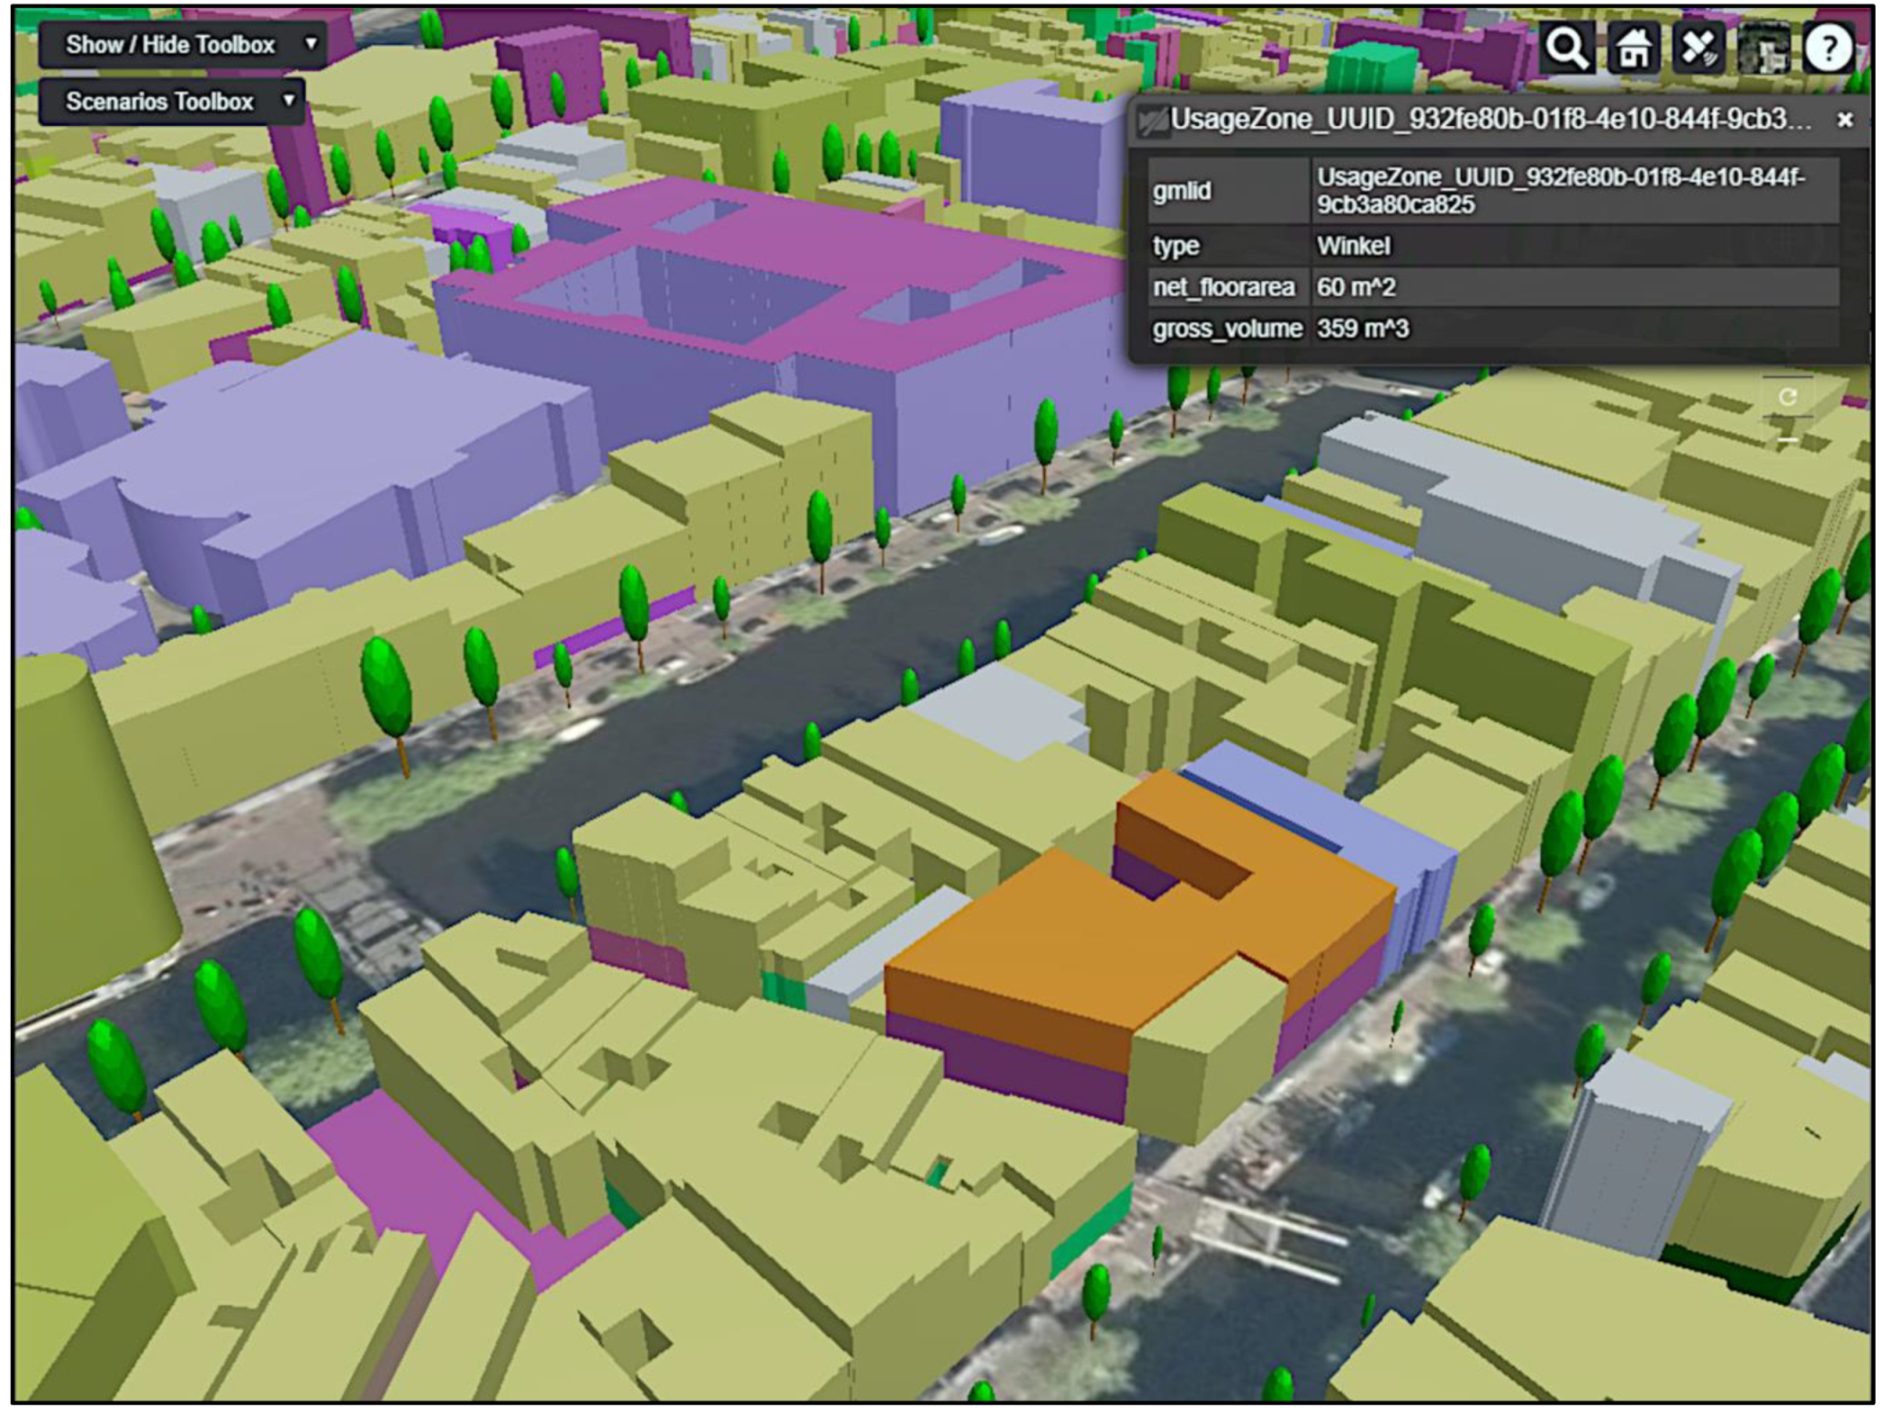Click camera tracking icon in info box

tap(1153, 120)
